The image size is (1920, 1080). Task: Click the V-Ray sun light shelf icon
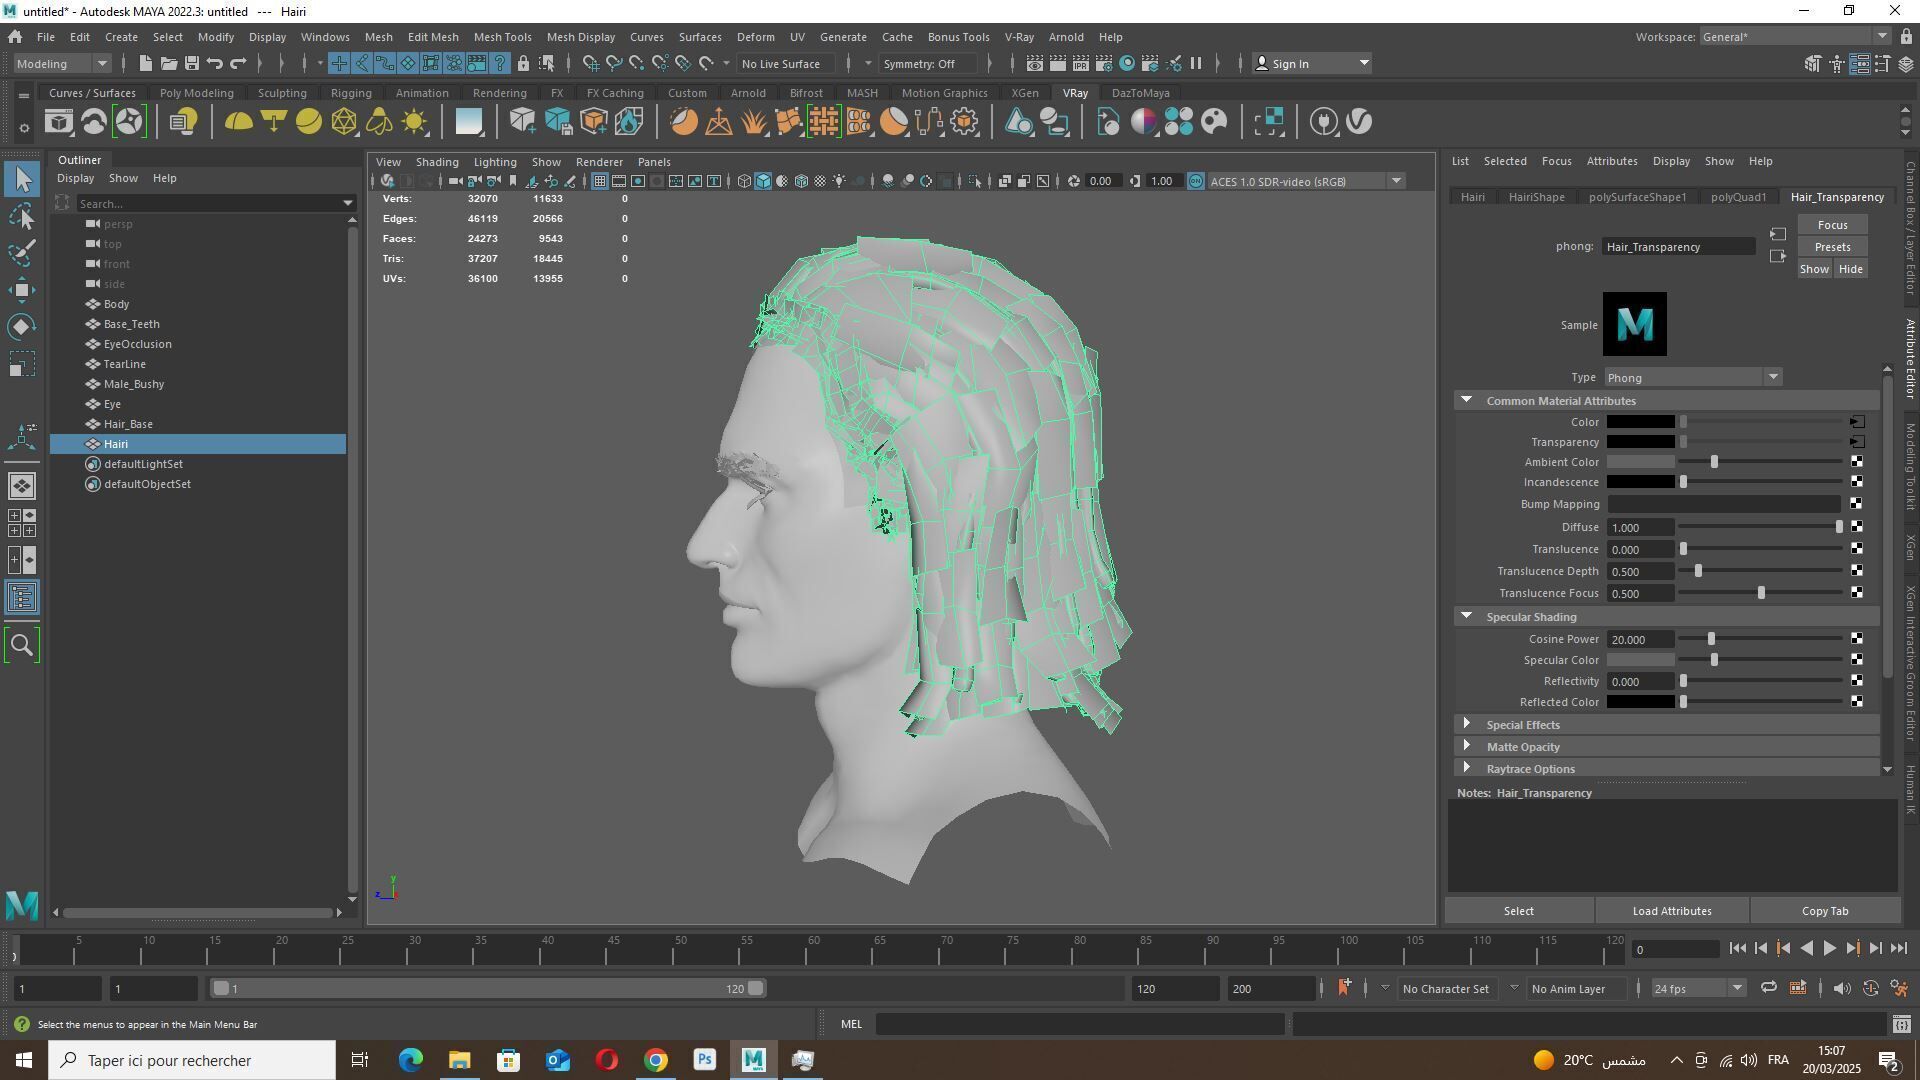(413, 122)
